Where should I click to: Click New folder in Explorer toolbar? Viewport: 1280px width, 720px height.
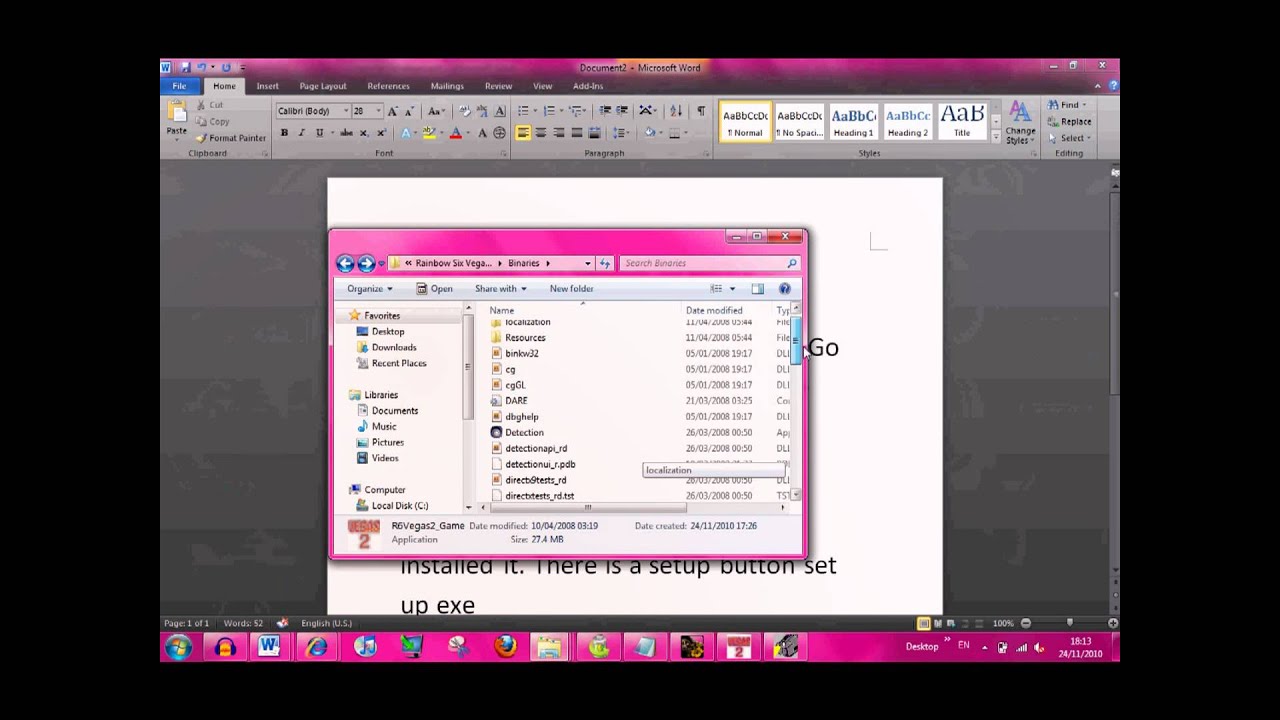click(x=571, y=289)
